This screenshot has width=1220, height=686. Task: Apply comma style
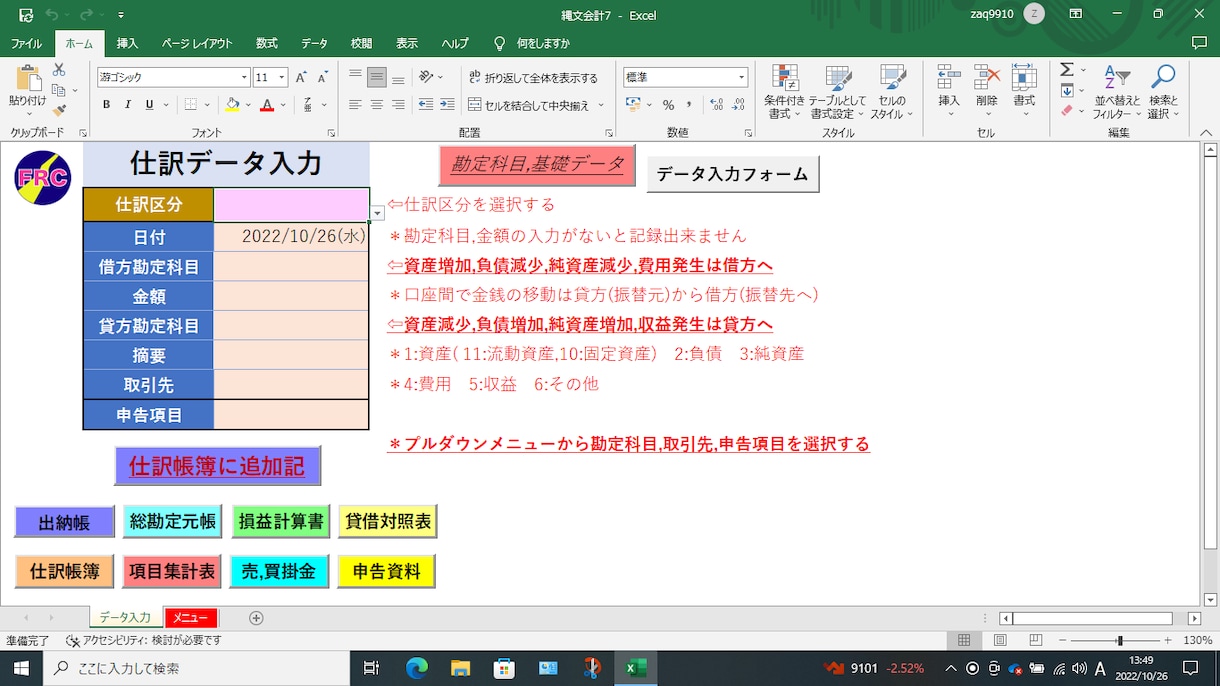(690, 104)
